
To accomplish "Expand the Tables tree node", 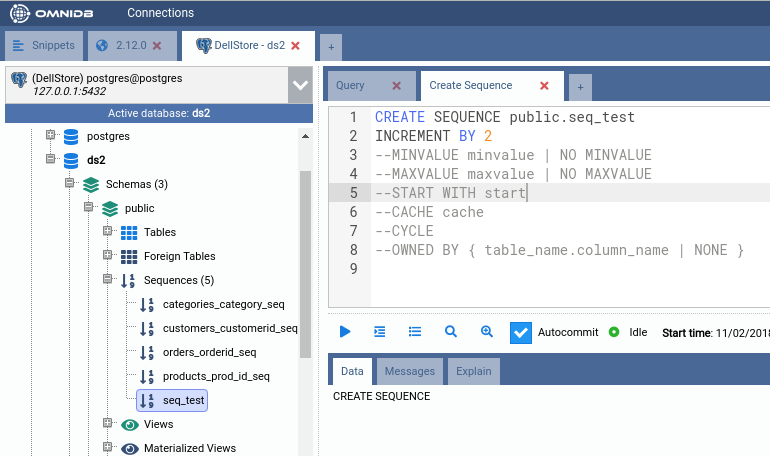I will coord(108,232).
